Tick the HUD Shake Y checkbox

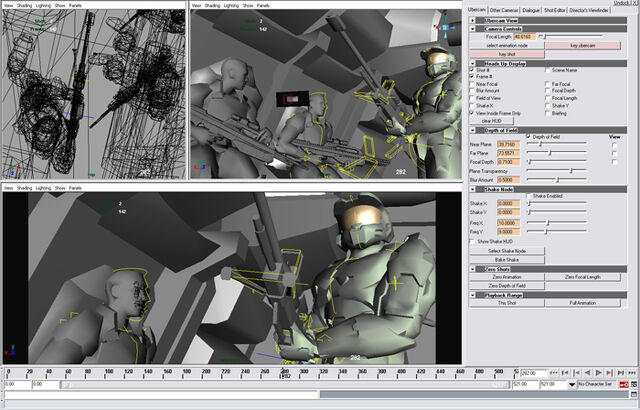point(547,106)
